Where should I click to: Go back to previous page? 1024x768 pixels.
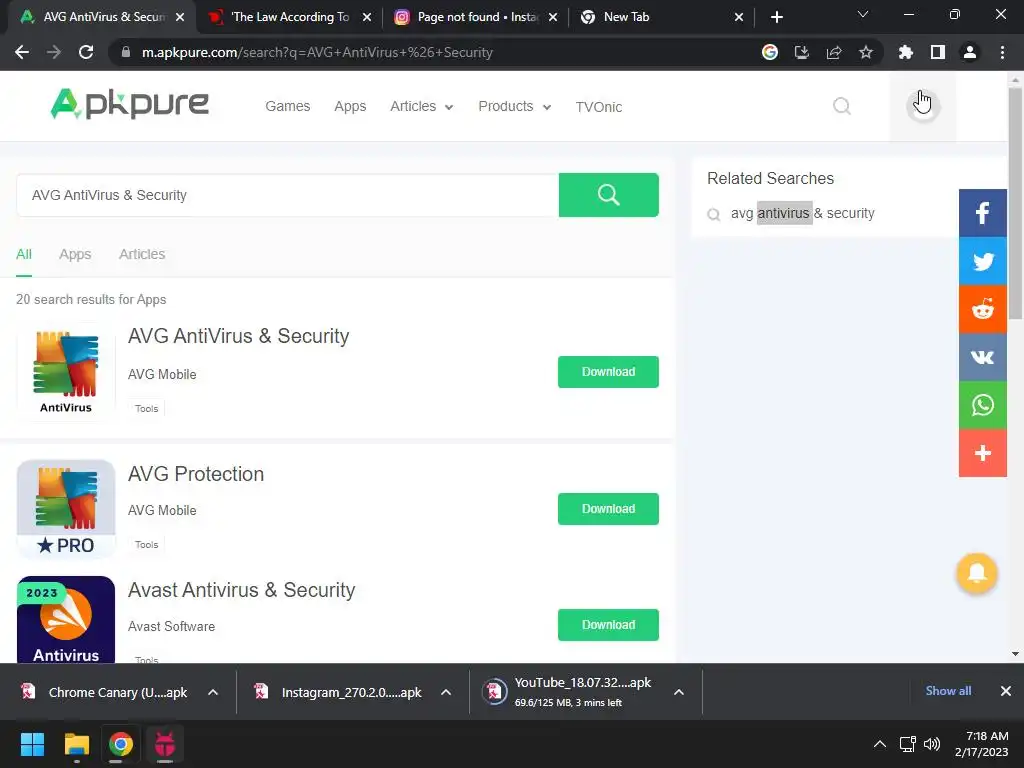pyautogui.click(x=22, y=52)
